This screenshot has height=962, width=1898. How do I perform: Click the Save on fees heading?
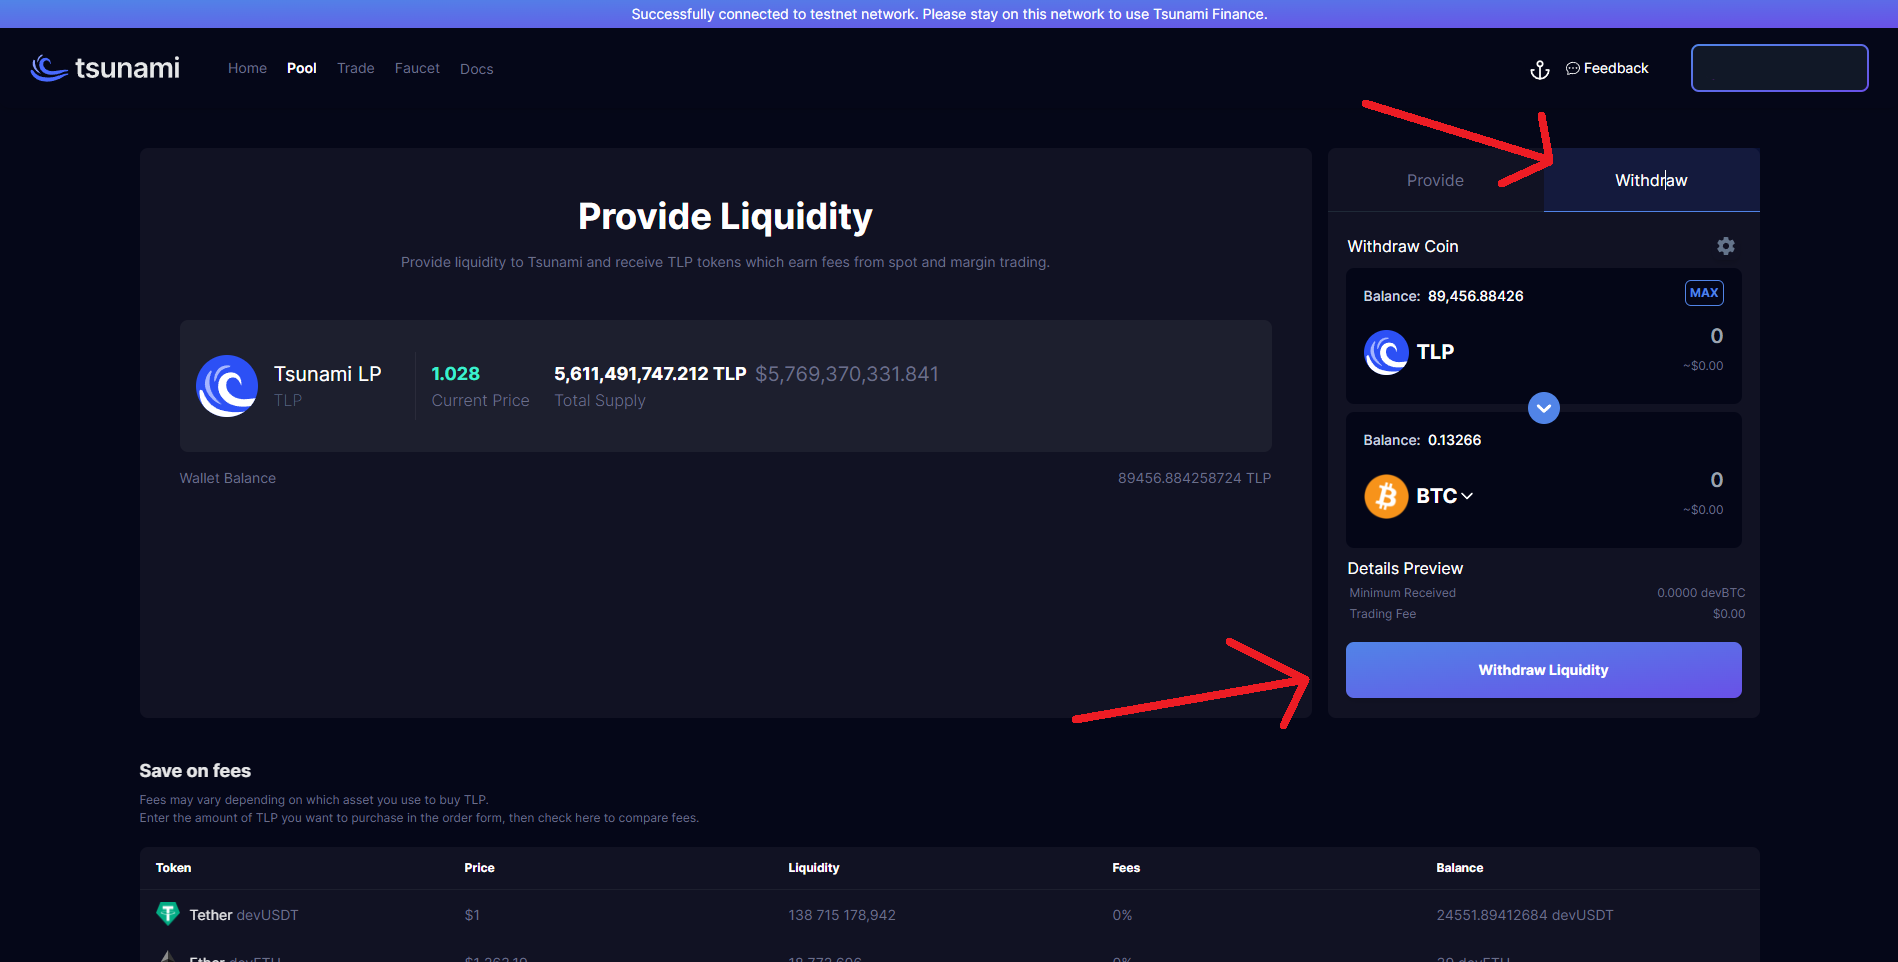pyautogui.click(x=195, y=771)
